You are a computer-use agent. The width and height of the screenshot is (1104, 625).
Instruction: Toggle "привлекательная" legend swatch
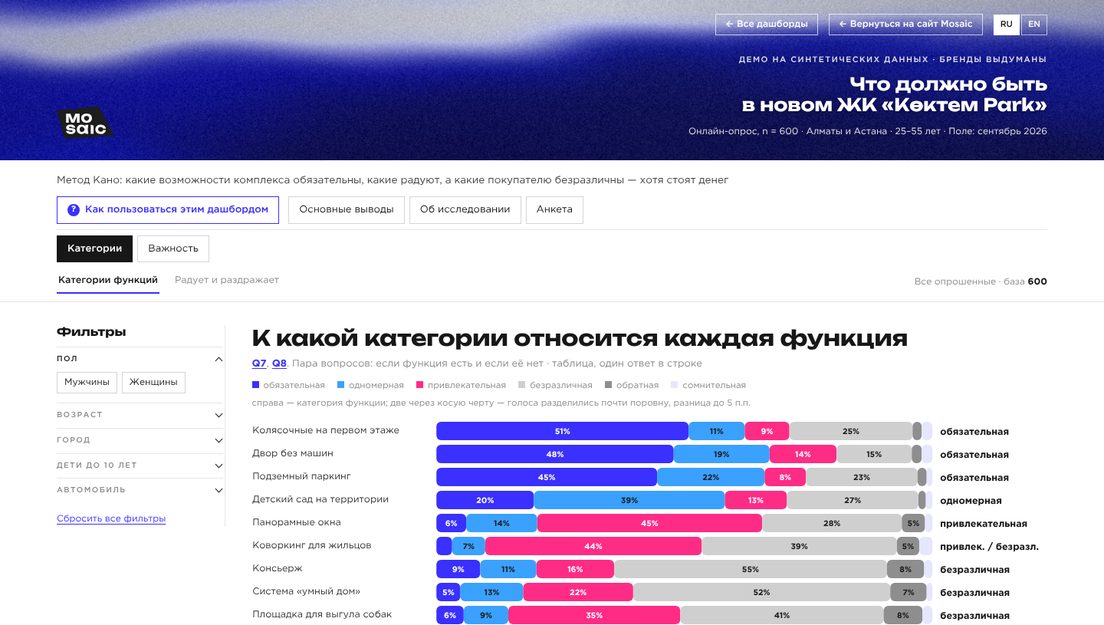(420, 385)
